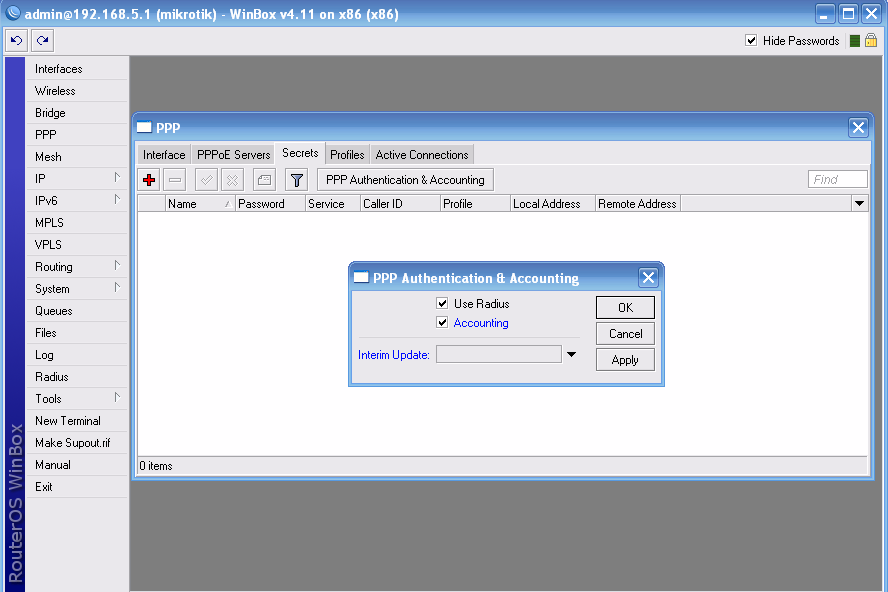This screenshot has width=888, height=592.
Task: Select the Secrets tab
Action: (300, 154)
